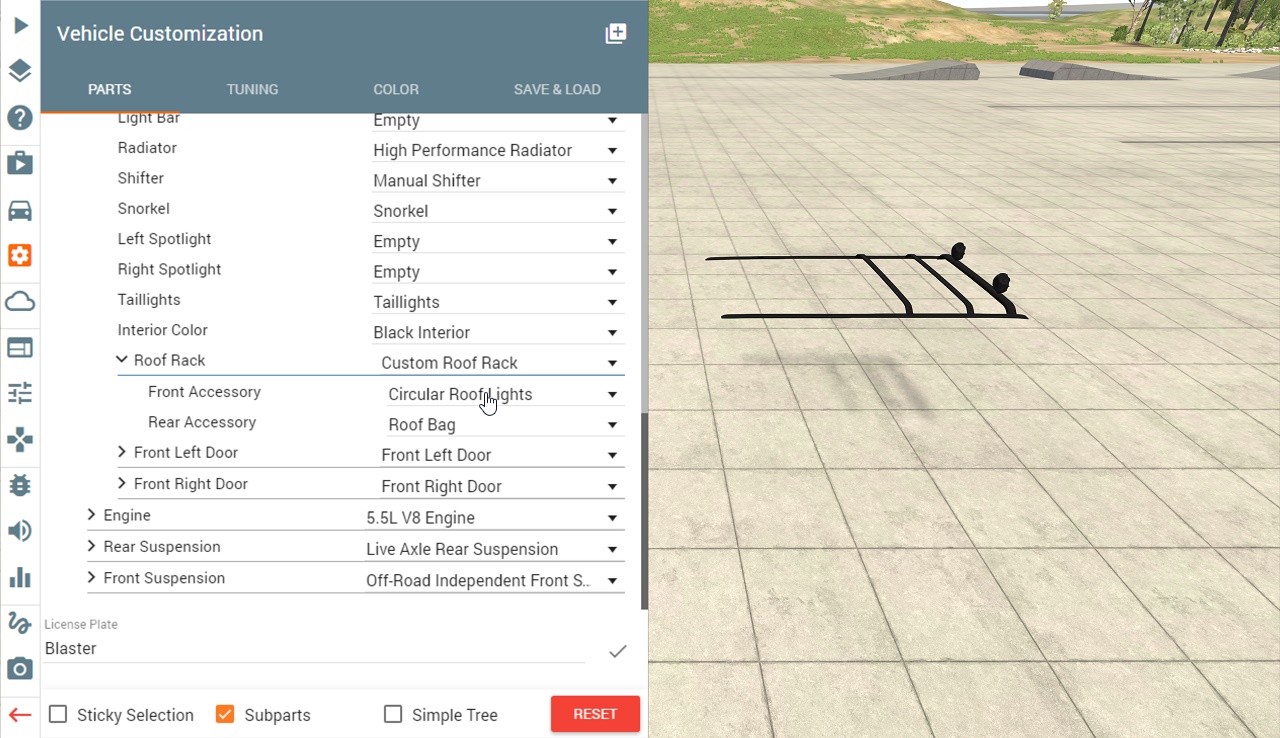Open the performance bar chart icon
This screenshot has height=738, width=1280.
coord(20,577)
